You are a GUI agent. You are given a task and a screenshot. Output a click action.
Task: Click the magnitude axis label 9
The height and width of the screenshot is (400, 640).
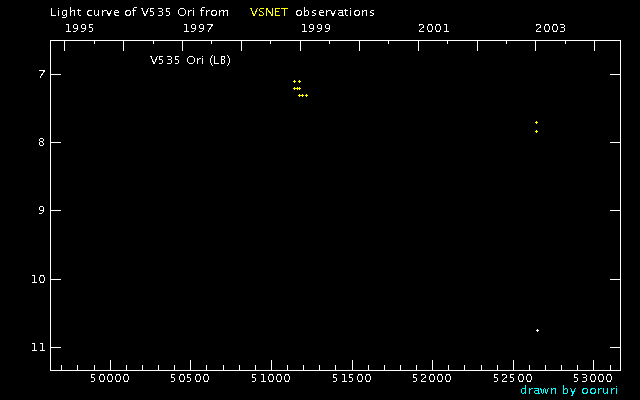pos(42,211)
